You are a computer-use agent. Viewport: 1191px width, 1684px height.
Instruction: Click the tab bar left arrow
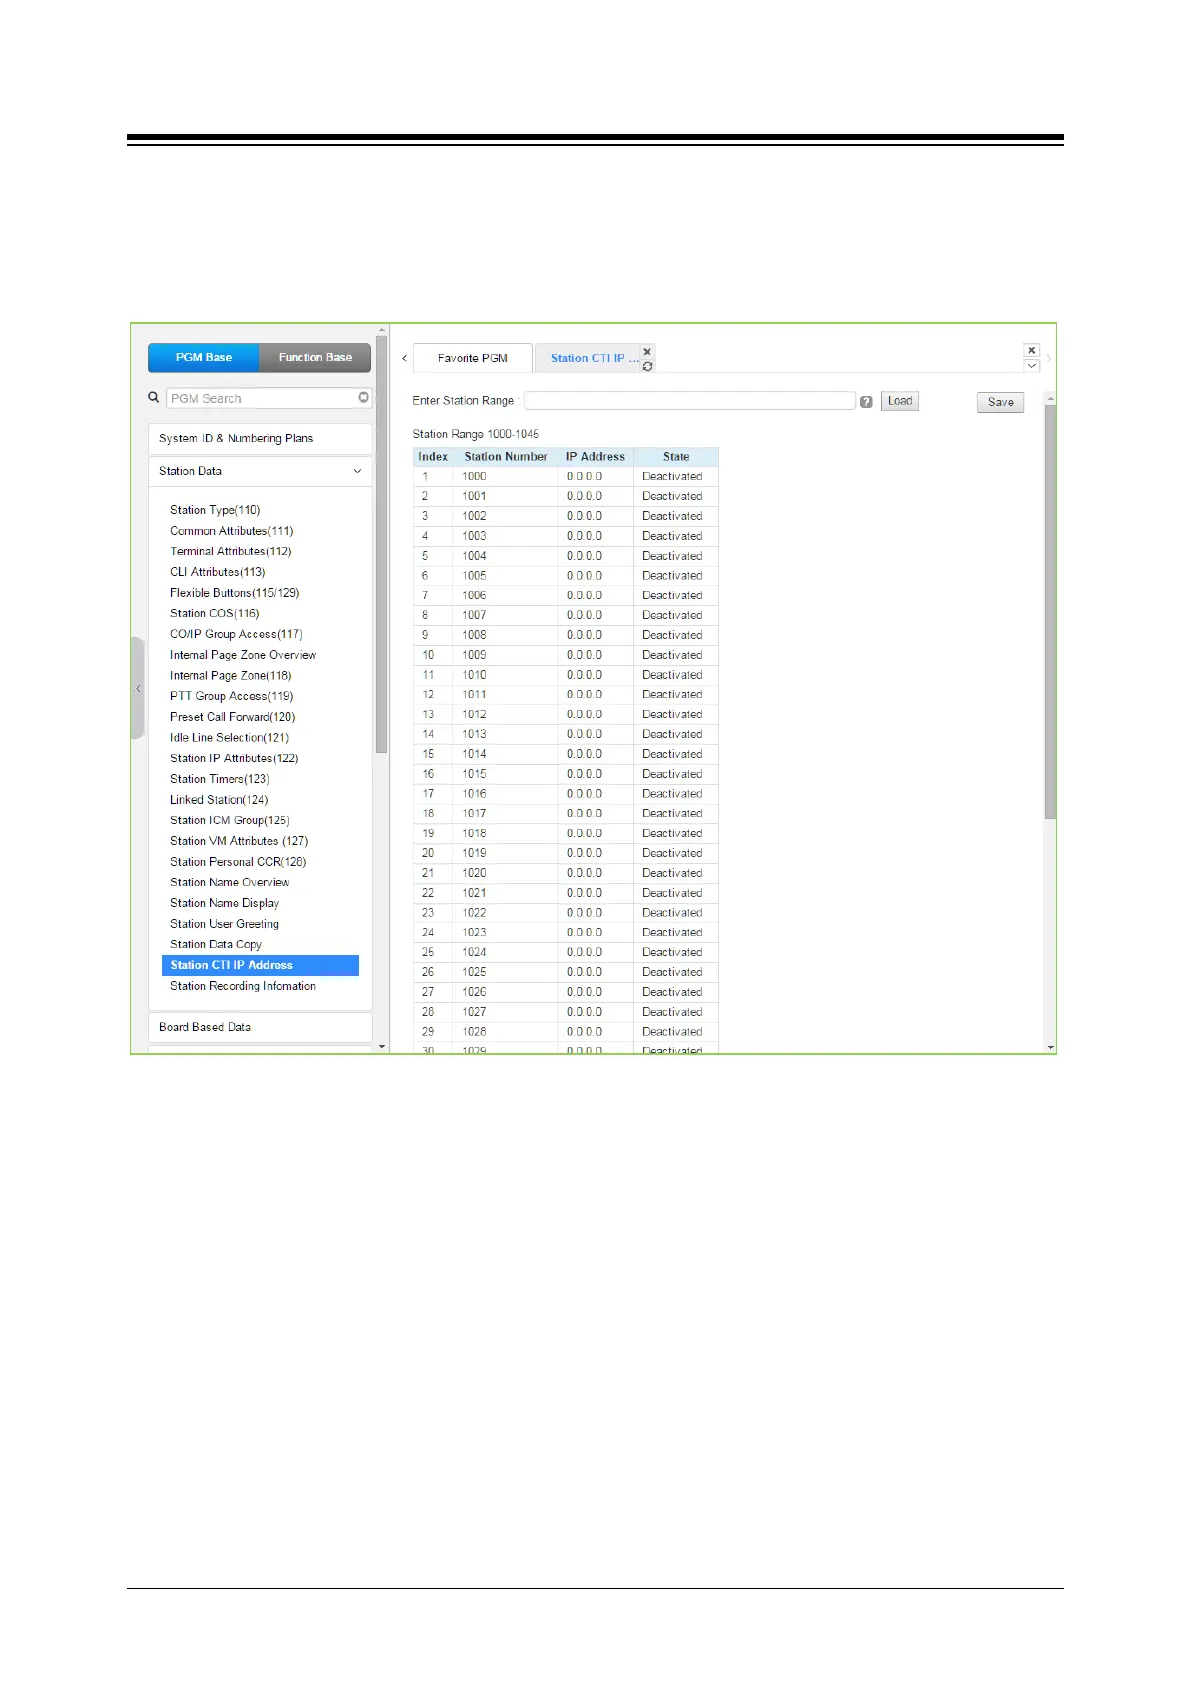404,358
